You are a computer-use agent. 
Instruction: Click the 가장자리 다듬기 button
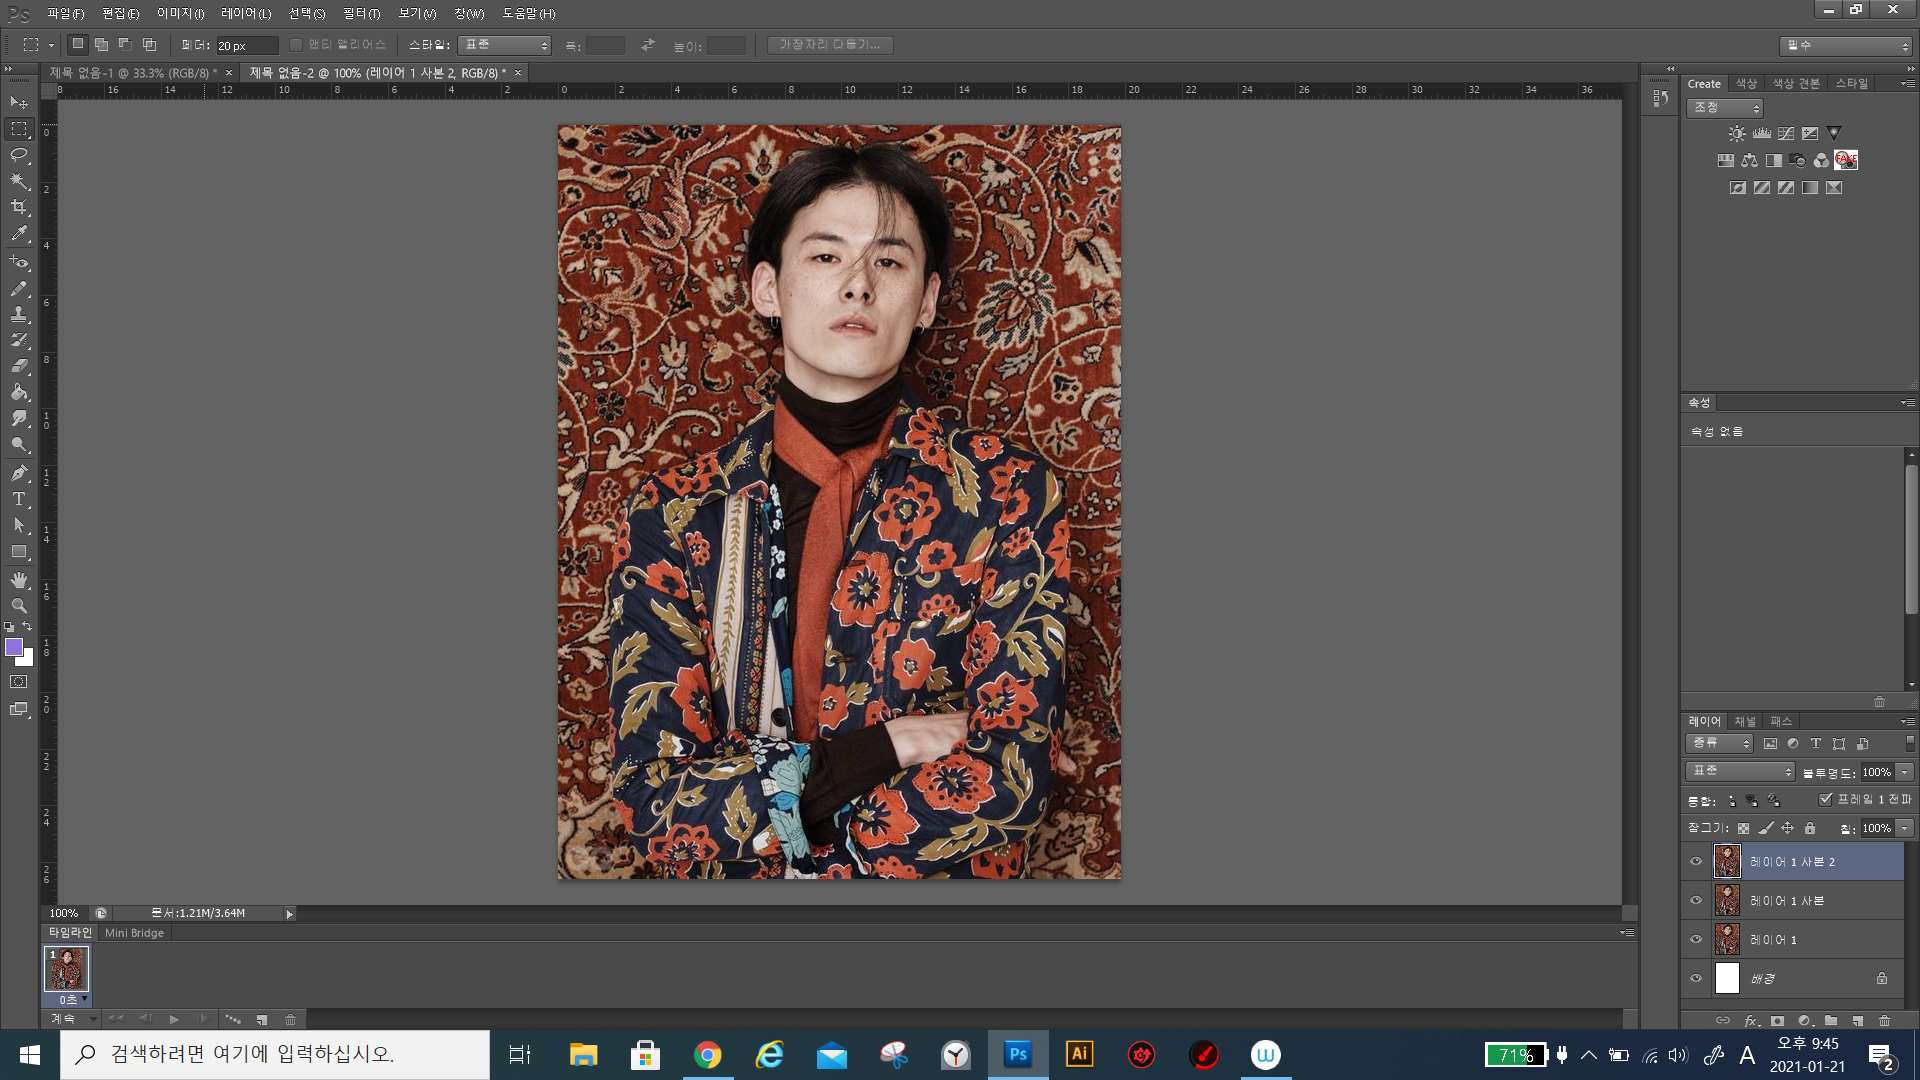[x=829, y=45]
